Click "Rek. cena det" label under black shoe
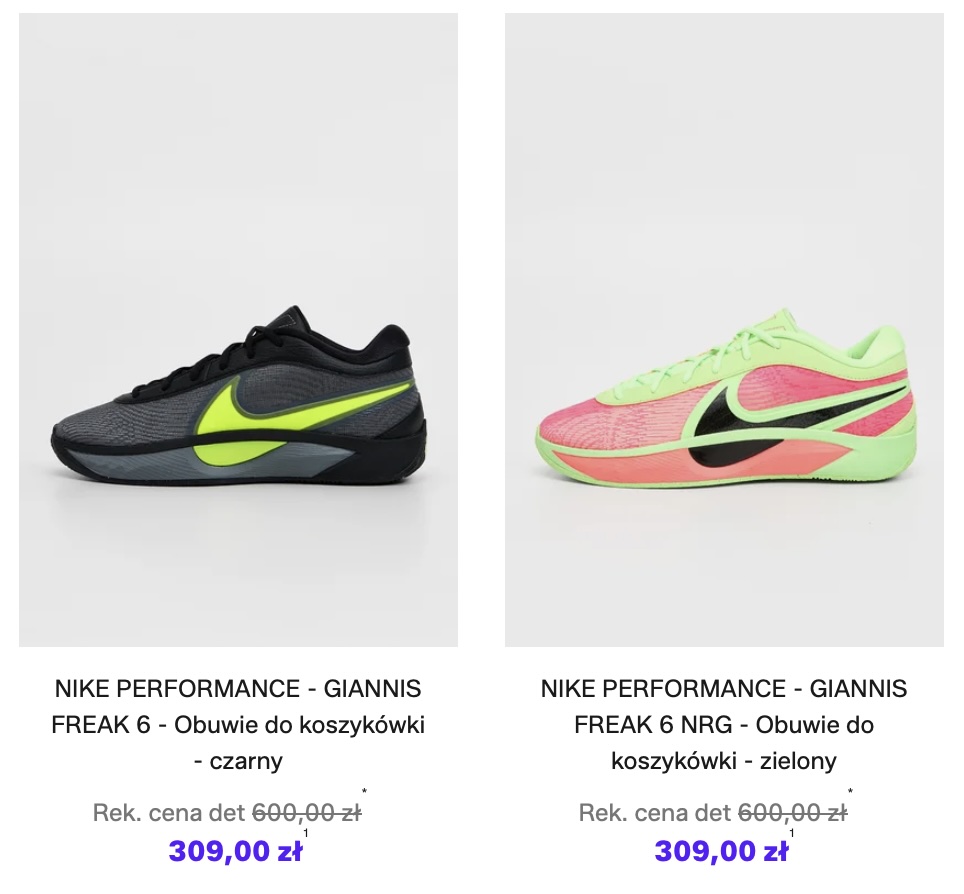The height and width of the screenshot is (894, 964). pos(168,813)
